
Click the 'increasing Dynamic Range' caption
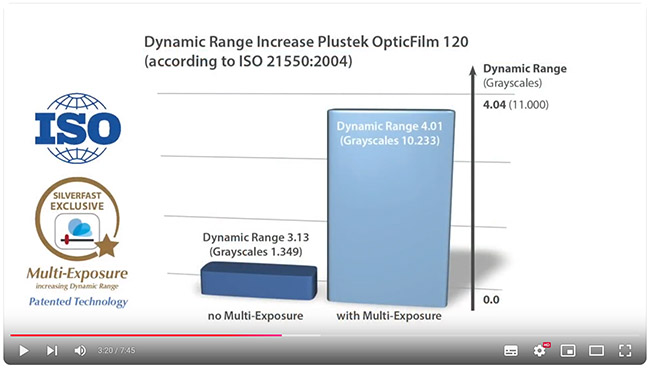click(x=77, y=286)
